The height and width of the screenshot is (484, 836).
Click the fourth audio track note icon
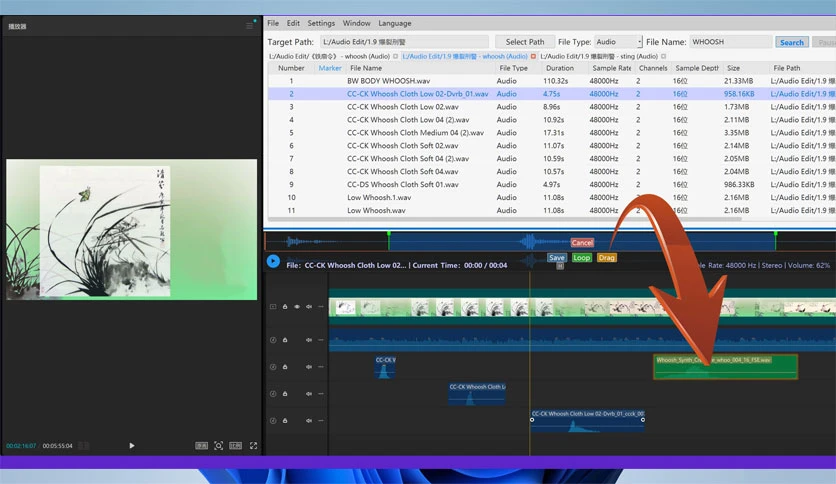273,421
